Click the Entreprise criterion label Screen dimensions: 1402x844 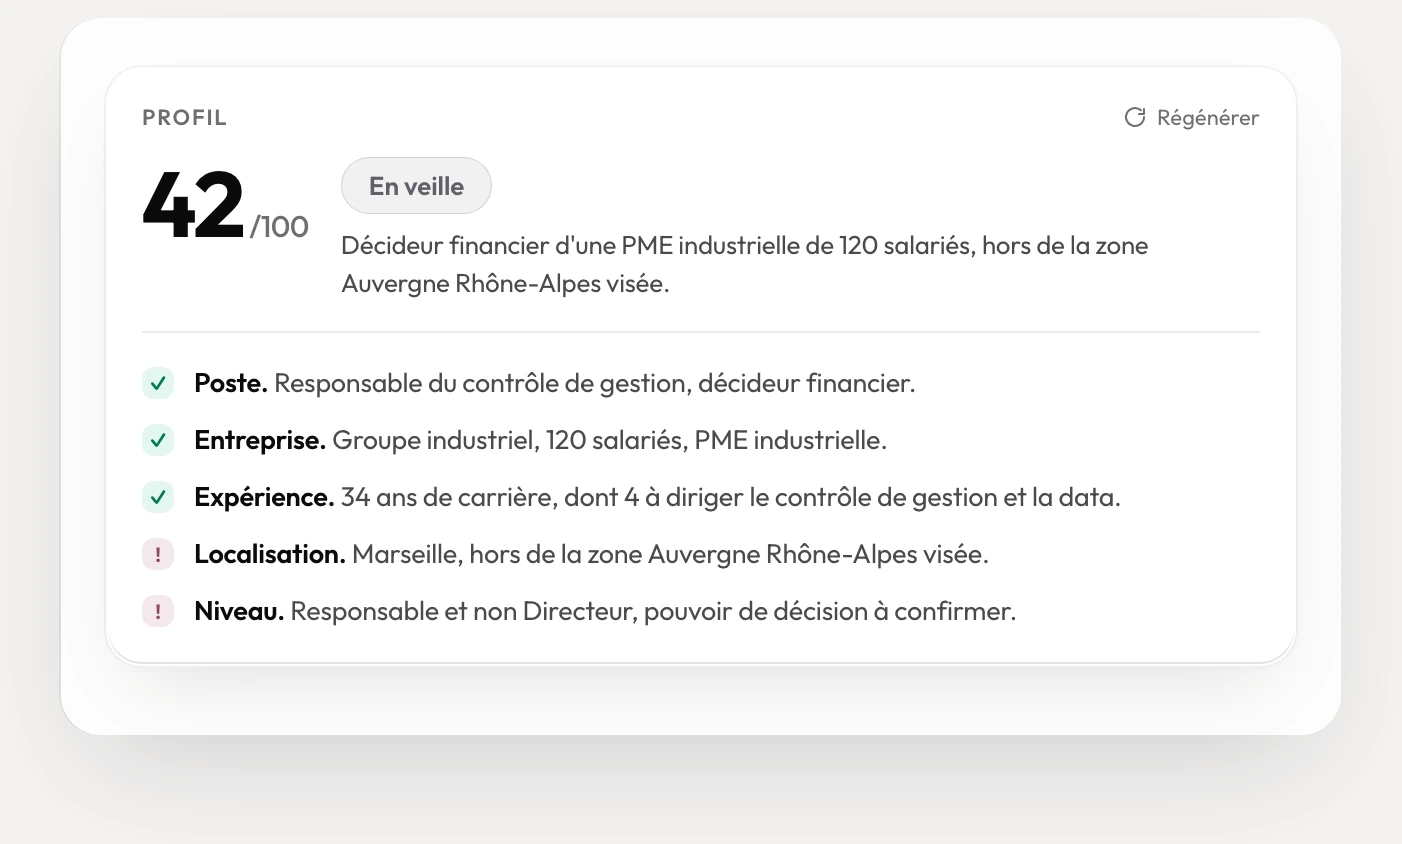(x=260, y=440)
